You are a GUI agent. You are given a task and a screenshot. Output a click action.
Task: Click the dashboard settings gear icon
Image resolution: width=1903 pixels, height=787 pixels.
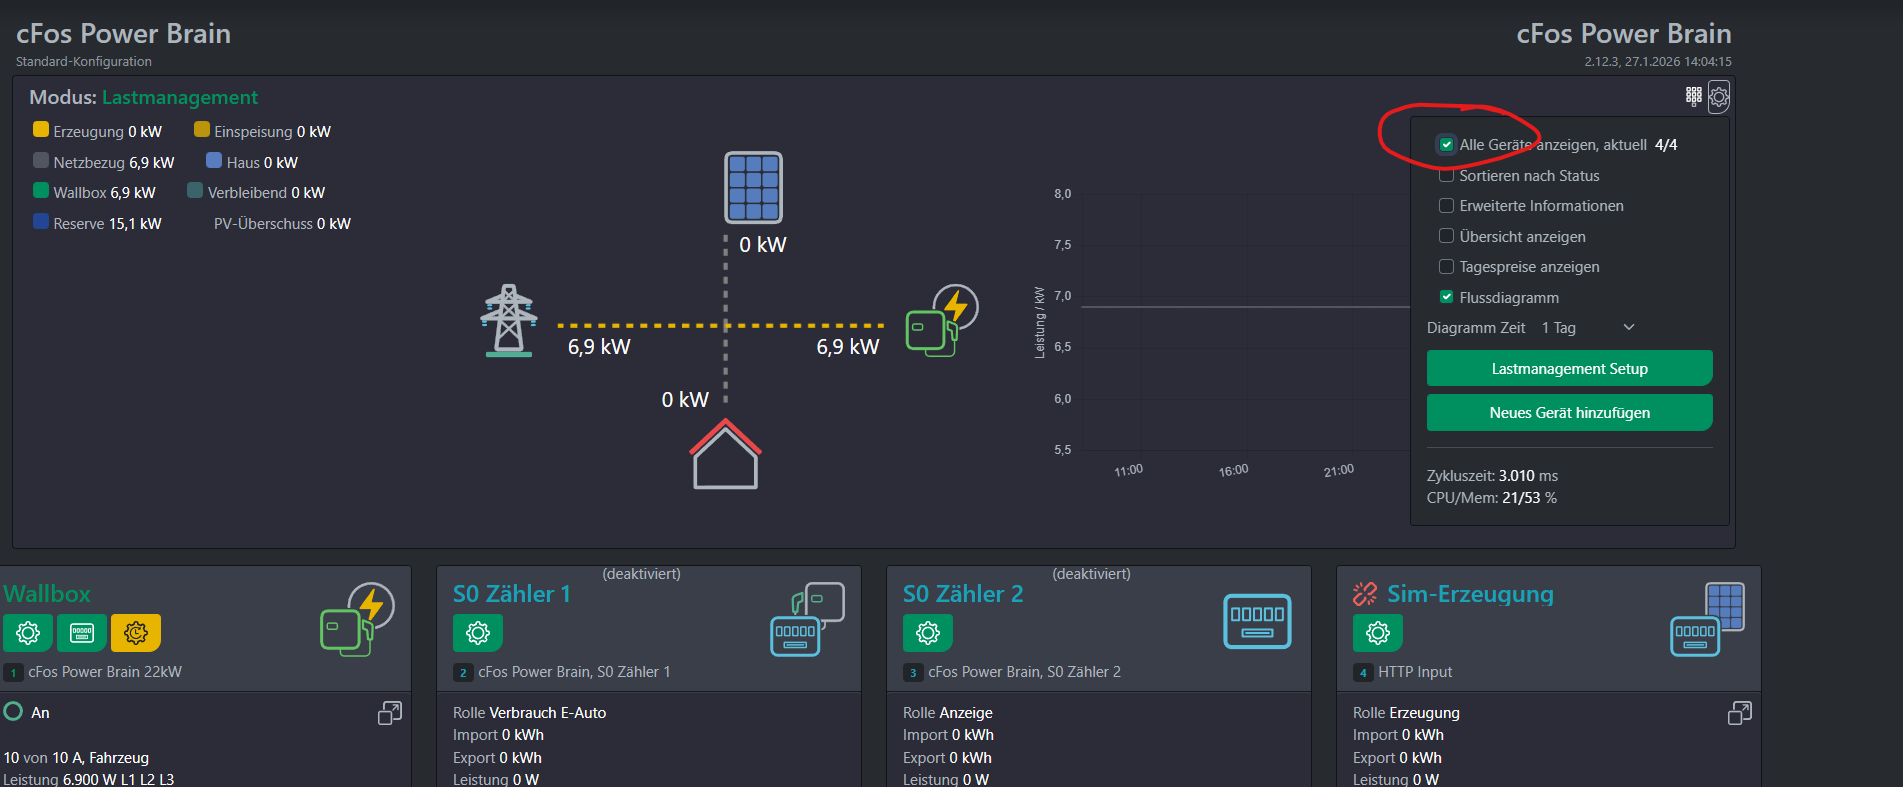1718,97
